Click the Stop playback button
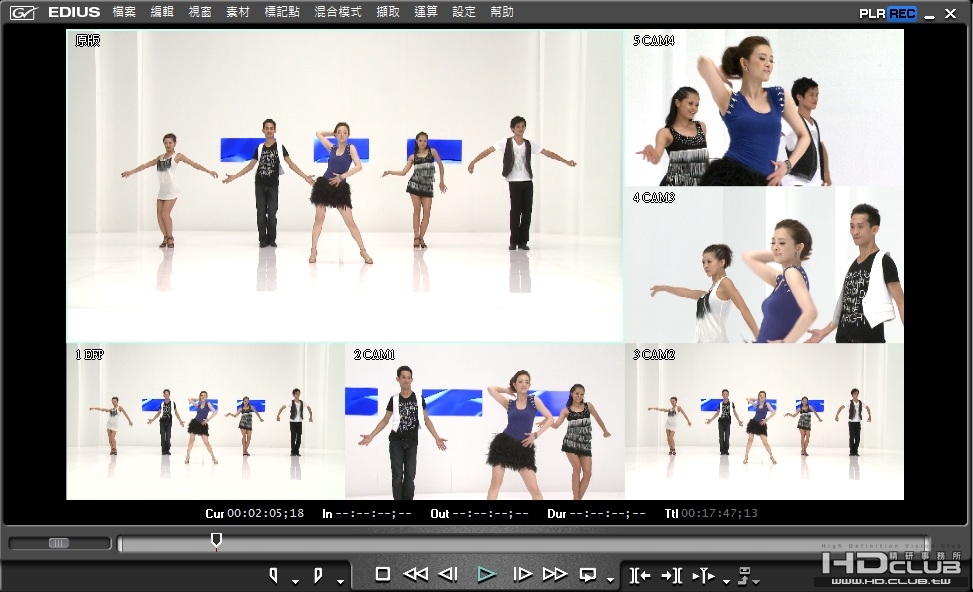 (x=383, y=575)
